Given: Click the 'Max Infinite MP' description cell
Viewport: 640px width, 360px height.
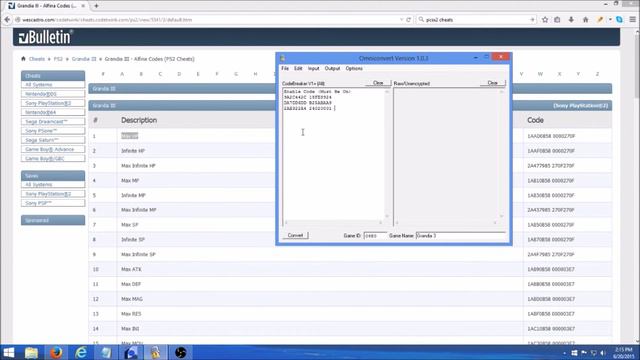Looking at the screenshot, I should (x=139, y=210).
